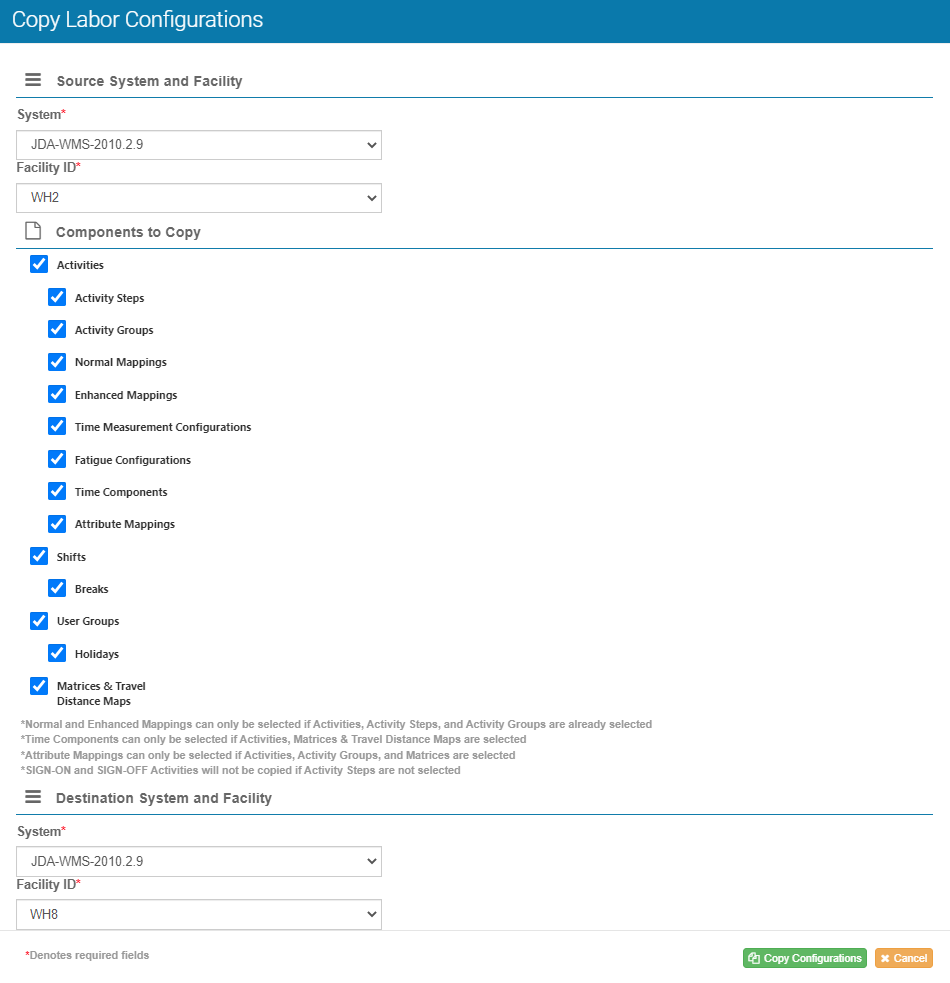Open the destination System dropdown

199,861
